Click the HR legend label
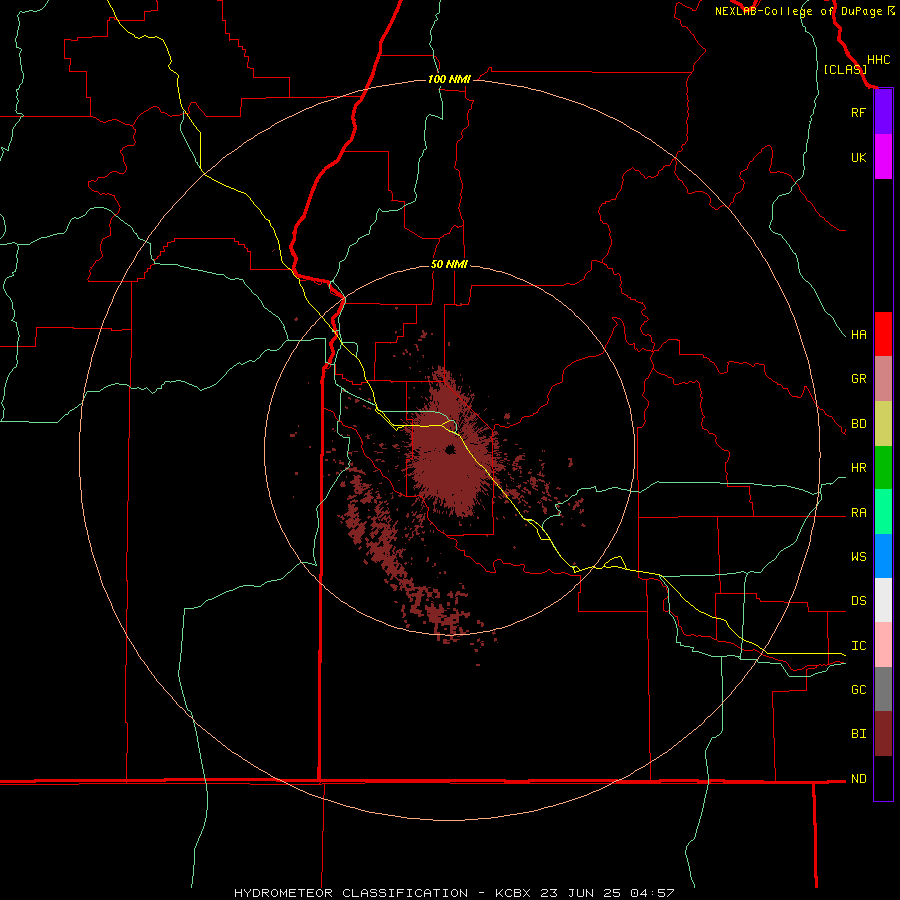Screen dimensions: 900x900 858,468
